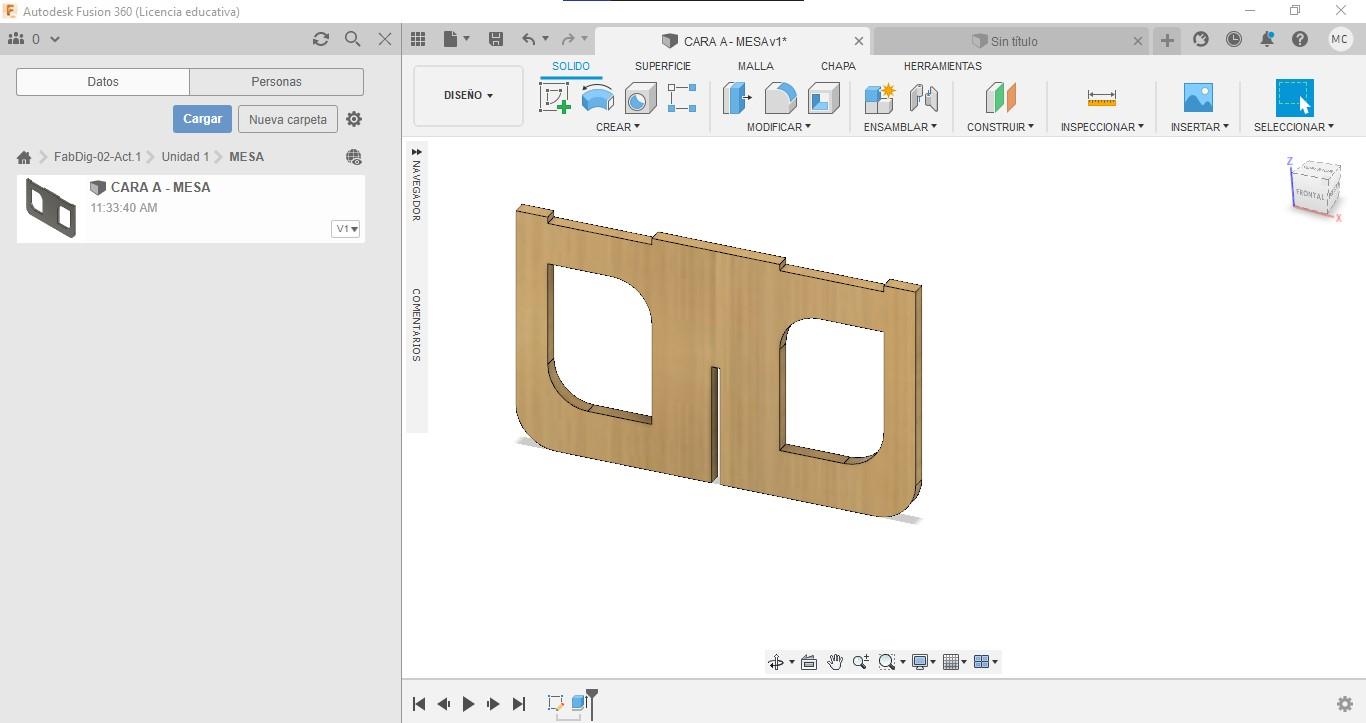Switch to the Personas tab
Screen dimensions: 1366x723
[276, 82]
